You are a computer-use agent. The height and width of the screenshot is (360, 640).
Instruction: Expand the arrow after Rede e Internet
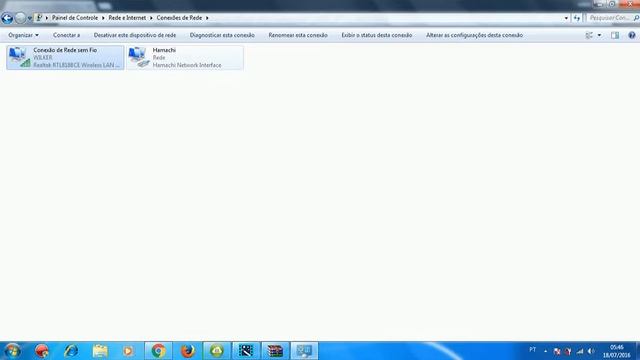pyautogui.click(x=151, y=18)
